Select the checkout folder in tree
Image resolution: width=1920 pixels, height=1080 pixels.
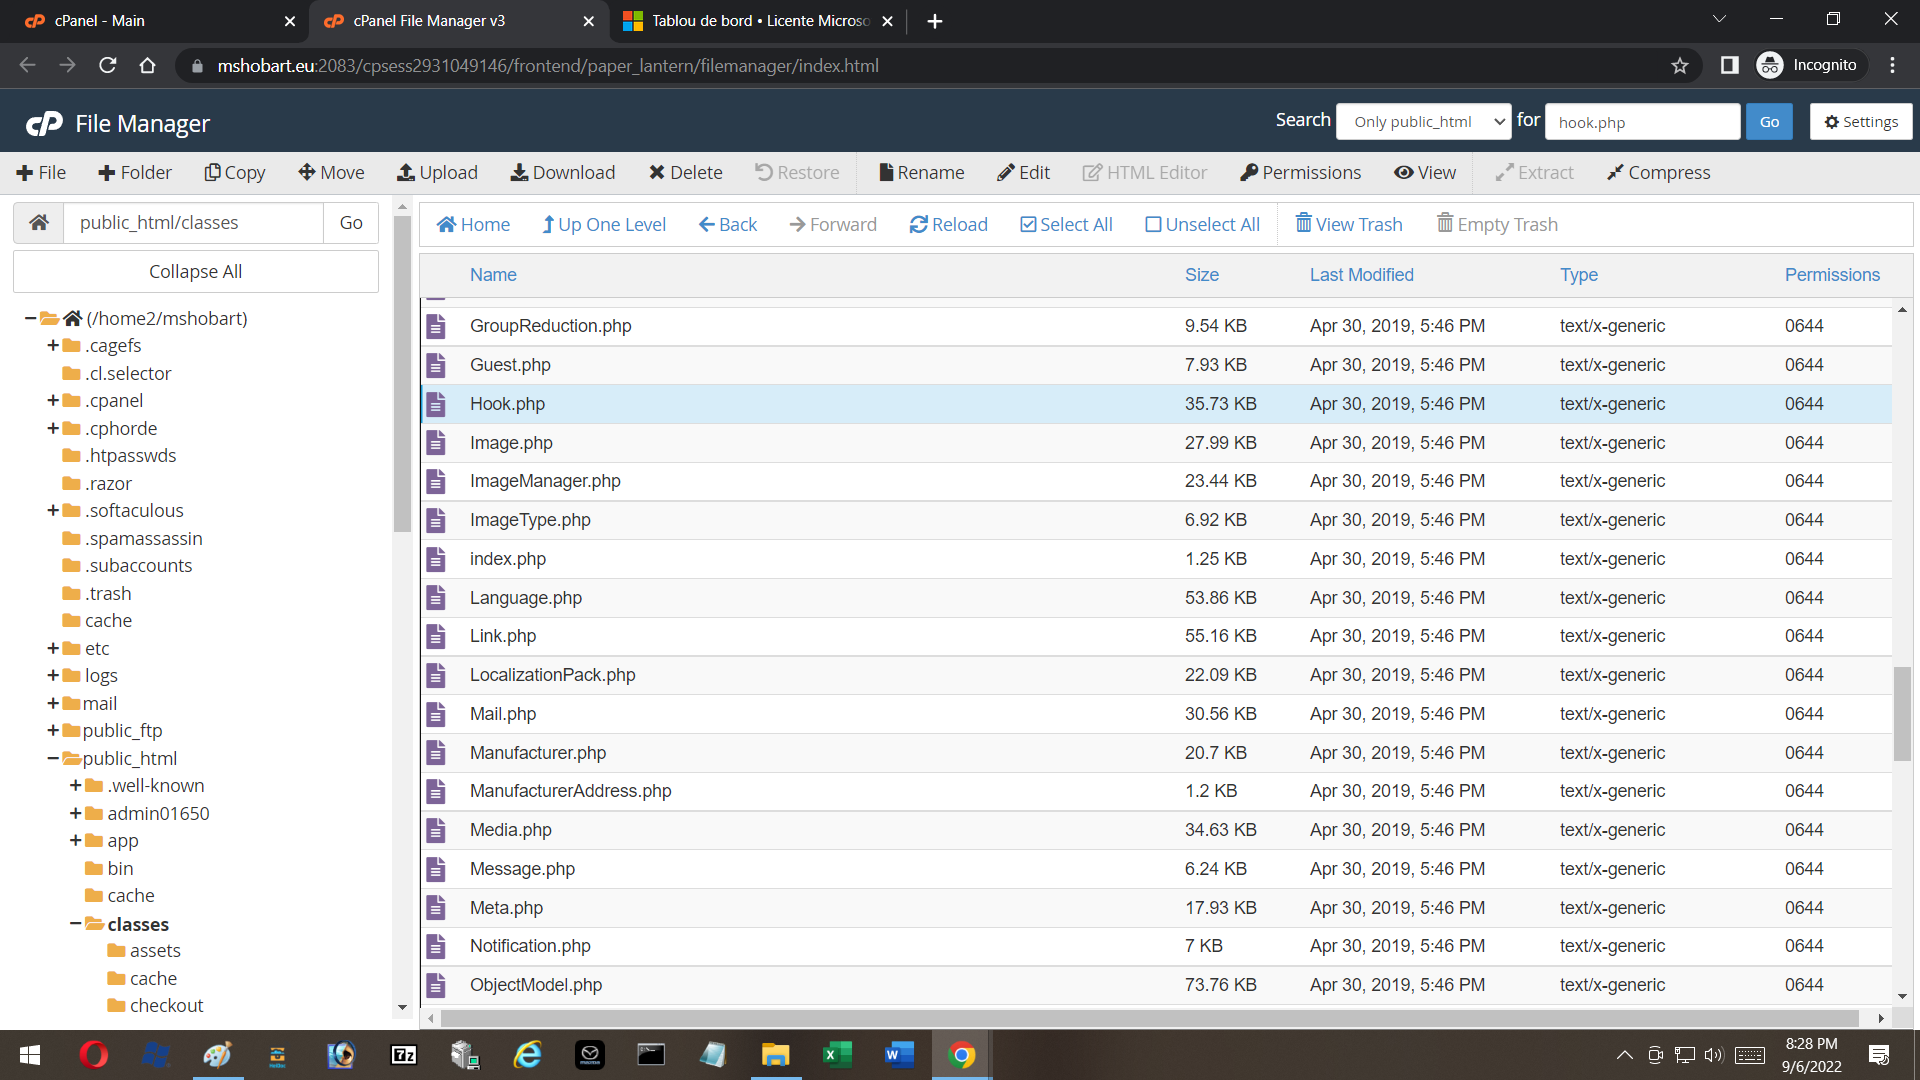[166, 1006]
